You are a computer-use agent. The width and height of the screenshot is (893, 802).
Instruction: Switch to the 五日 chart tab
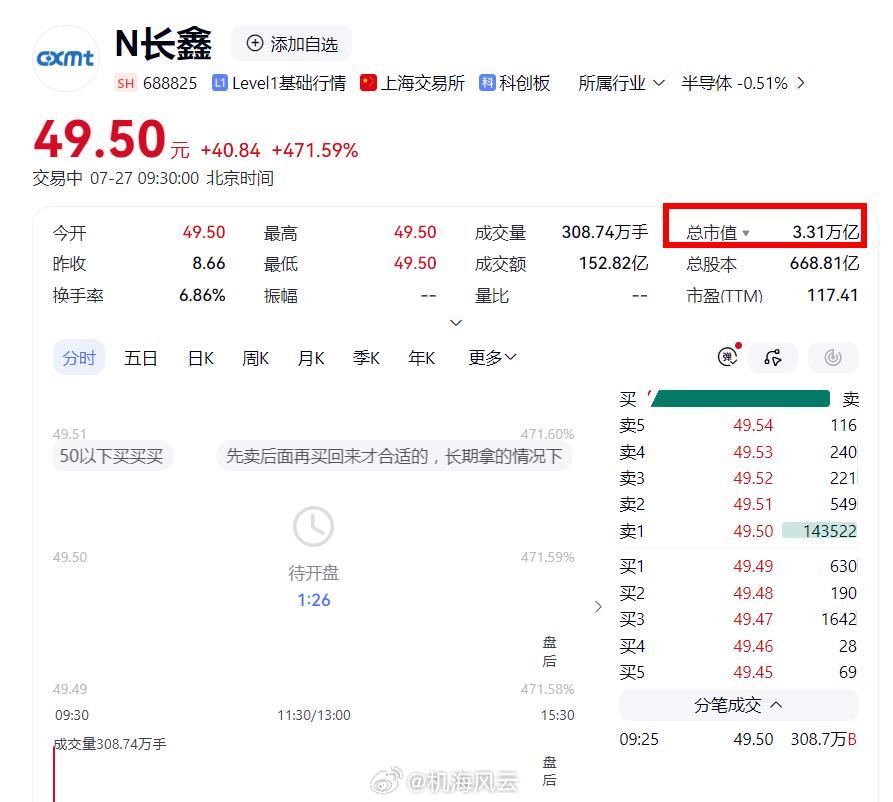(141, 358)
